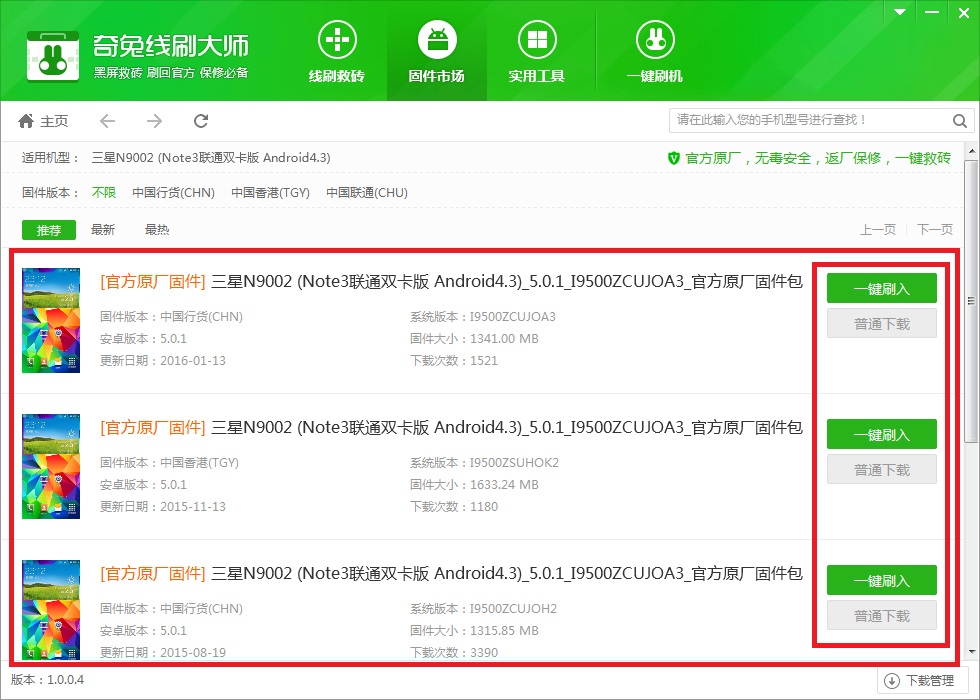Go to 上一页 previous page
Screen dimensions: 980x700
pos(878,229)
